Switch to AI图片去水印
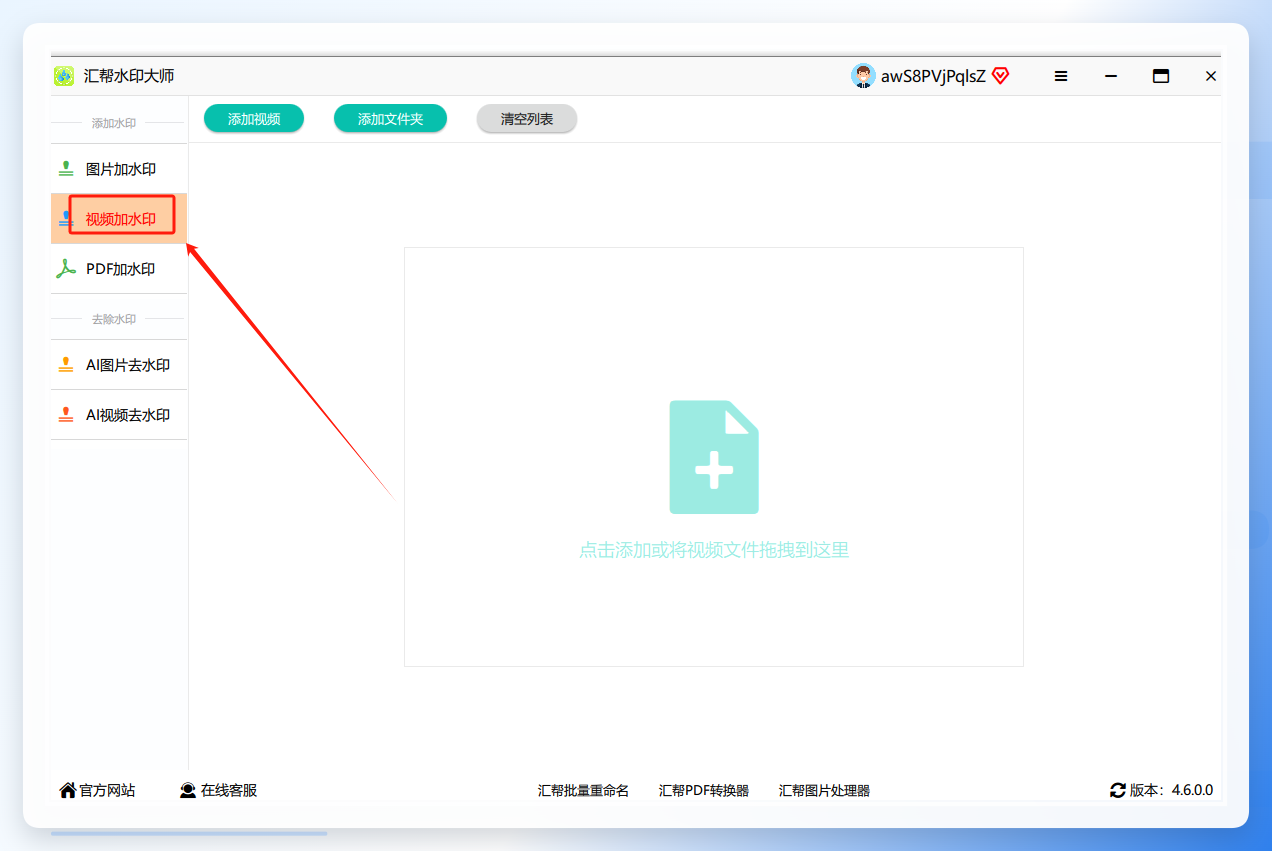Image resolution: width=1272 pixels, height=851 pixels. coord(119,365)
